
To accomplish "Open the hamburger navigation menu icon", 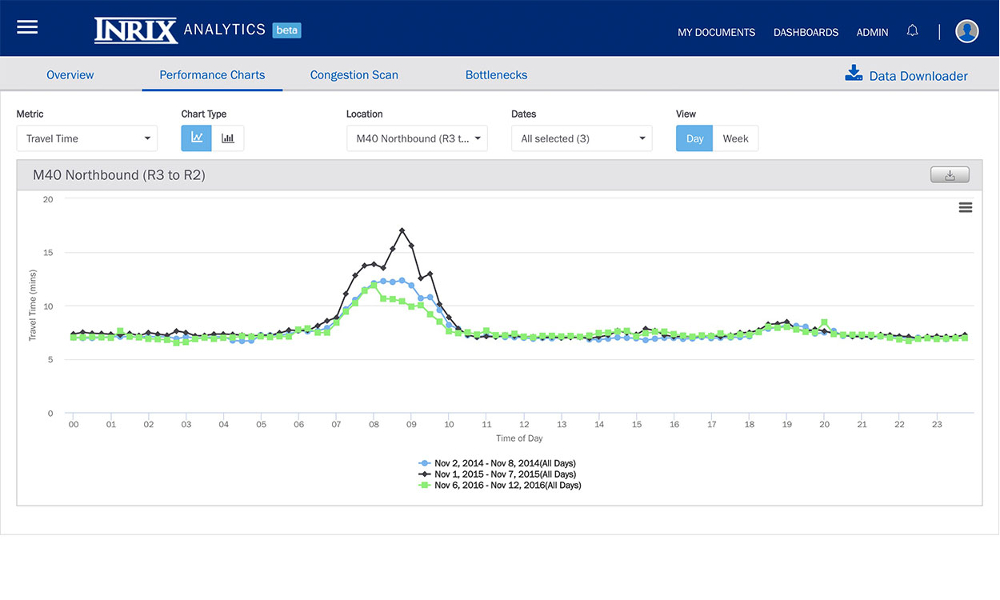I will click(28, 27).
